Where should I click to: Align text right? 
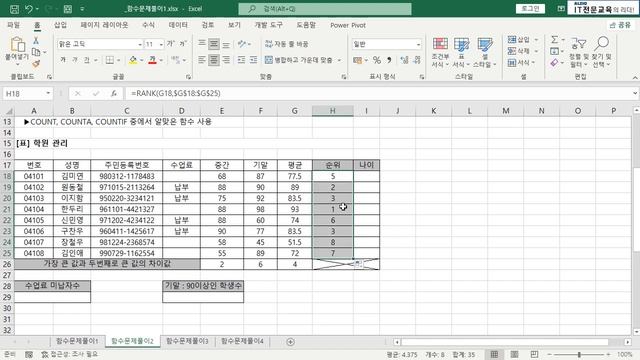226,60
